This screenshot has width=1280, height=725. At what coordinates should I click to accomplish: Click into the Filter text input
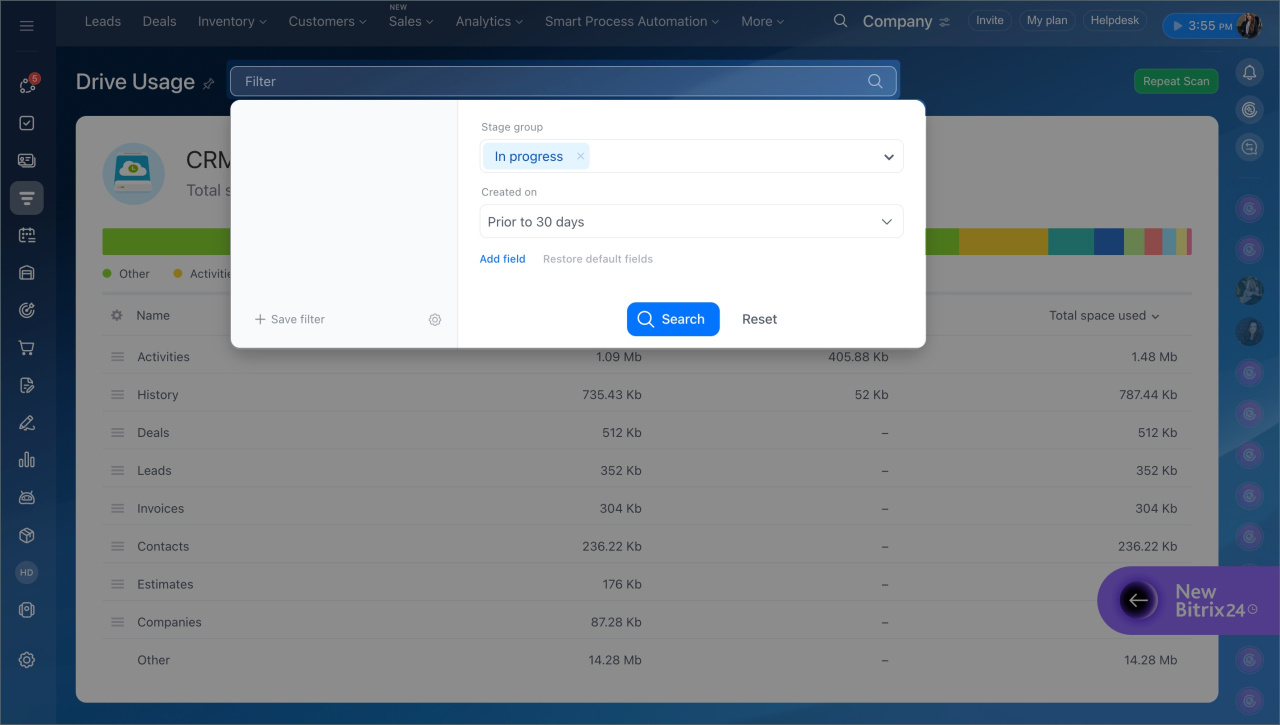tap(550, 81)
